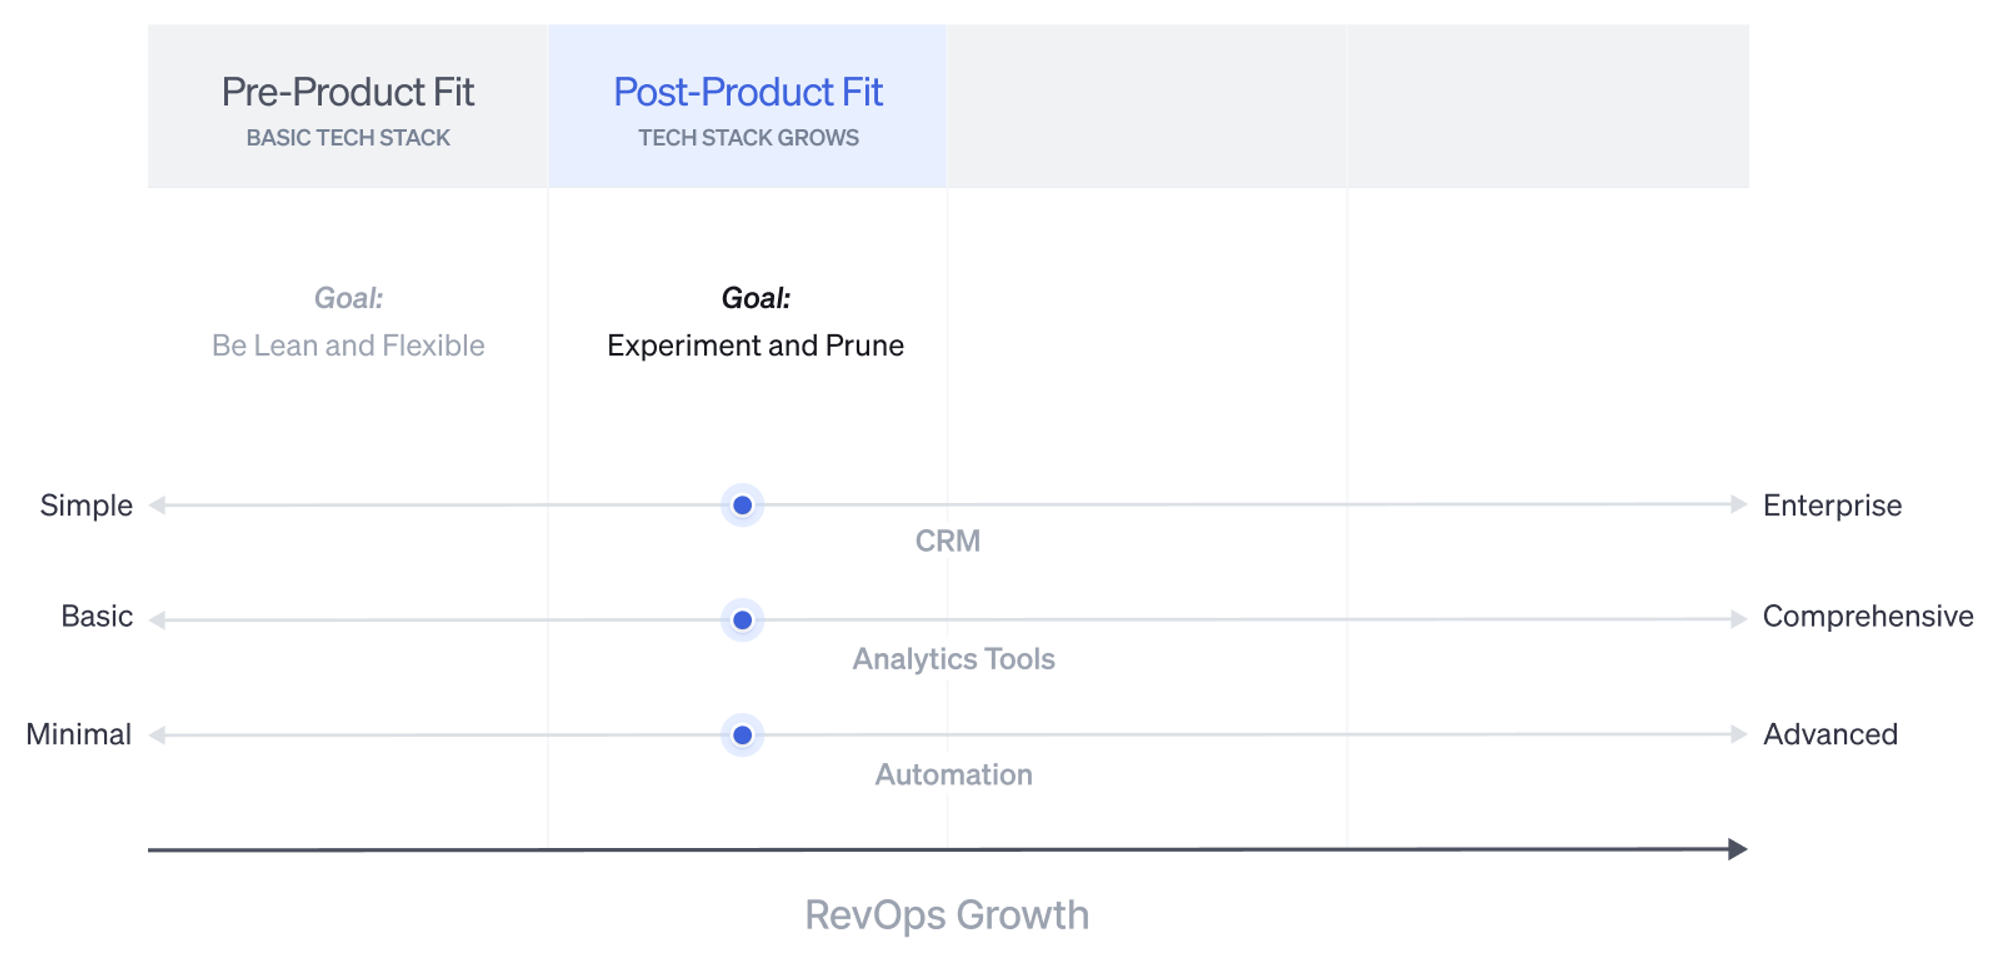The width and height of the screenshot is (2000, 975).
Task: Click the left arrowhead beside Minimal
Action: coord(157,735)
